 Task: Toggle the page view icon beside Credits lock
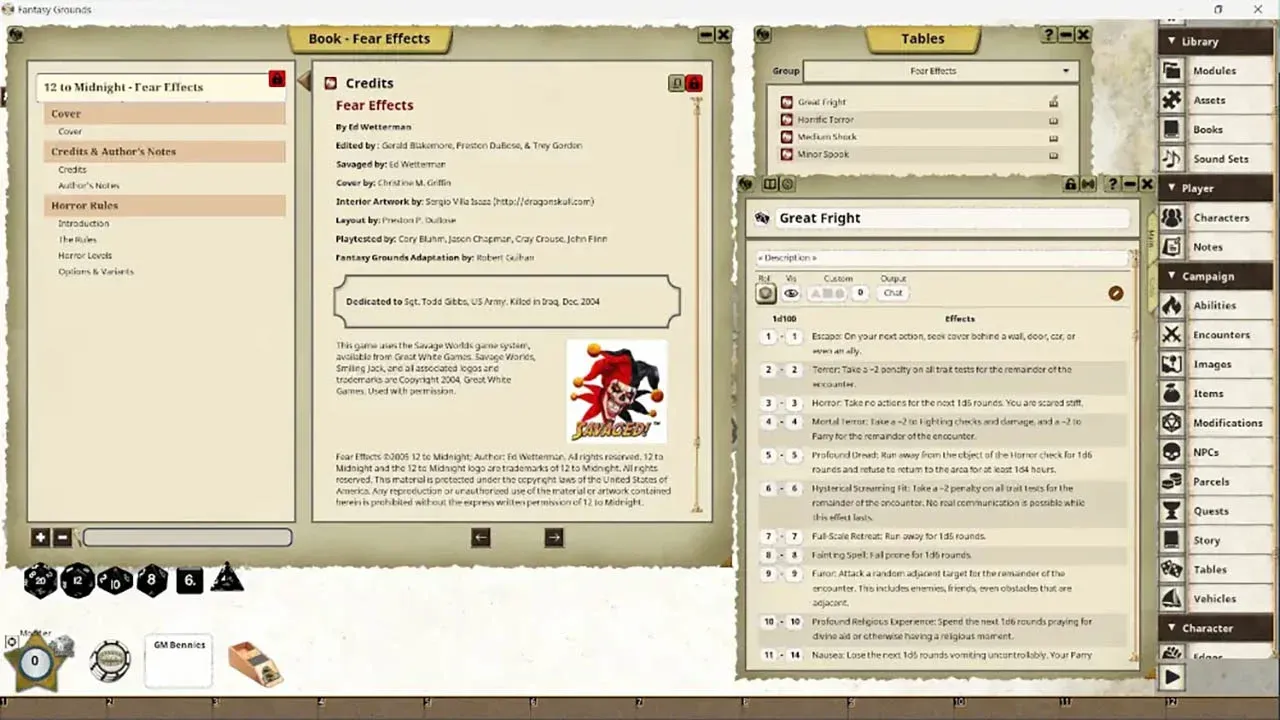click(677, 83)
